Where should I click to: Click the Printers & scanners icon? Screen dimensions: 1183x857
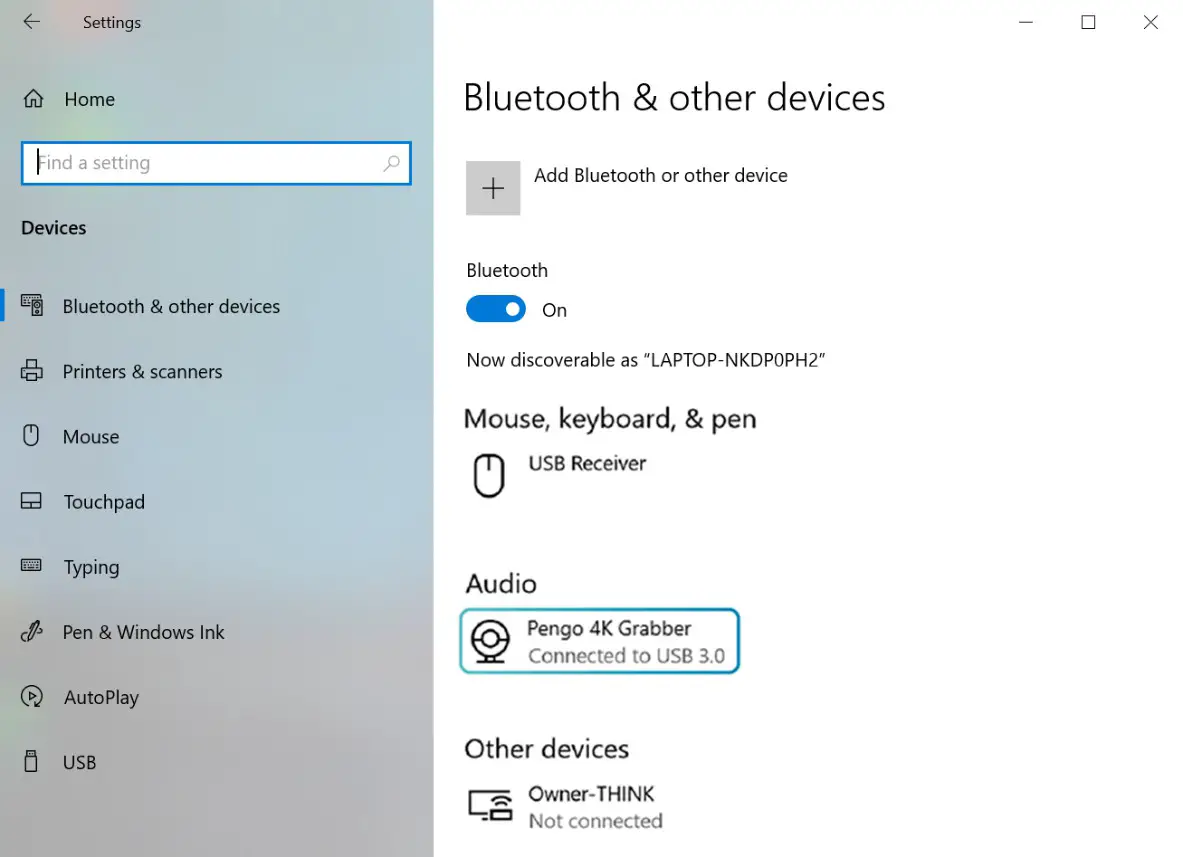[32, 371]
